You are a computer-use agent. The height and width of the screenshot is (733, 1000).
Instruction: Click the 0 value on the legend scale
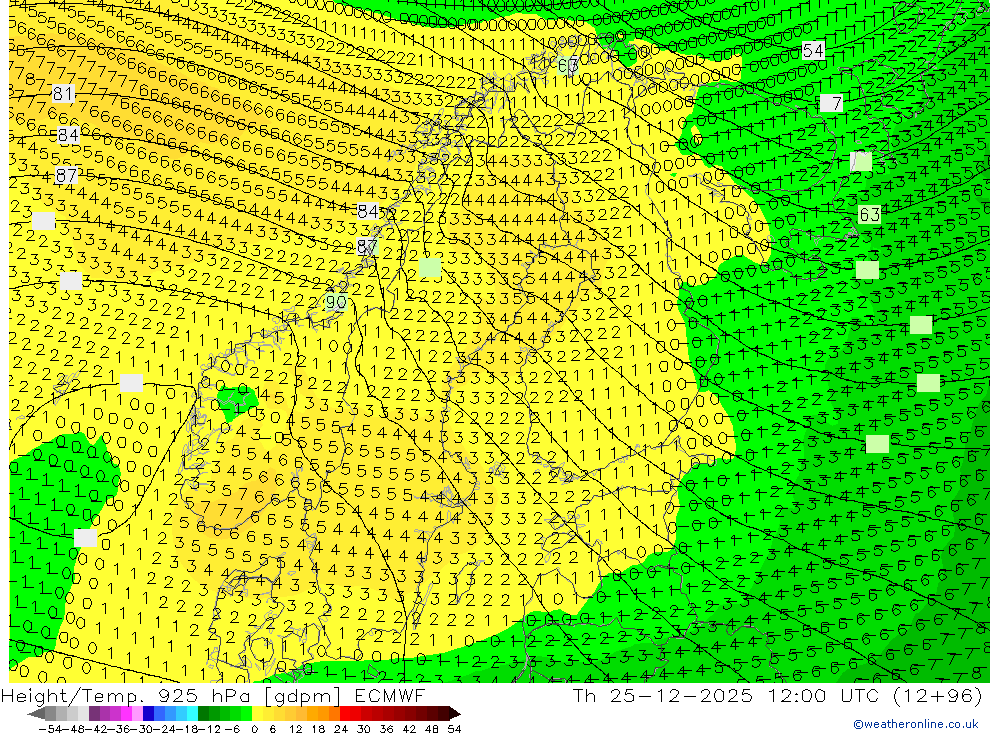254,729
